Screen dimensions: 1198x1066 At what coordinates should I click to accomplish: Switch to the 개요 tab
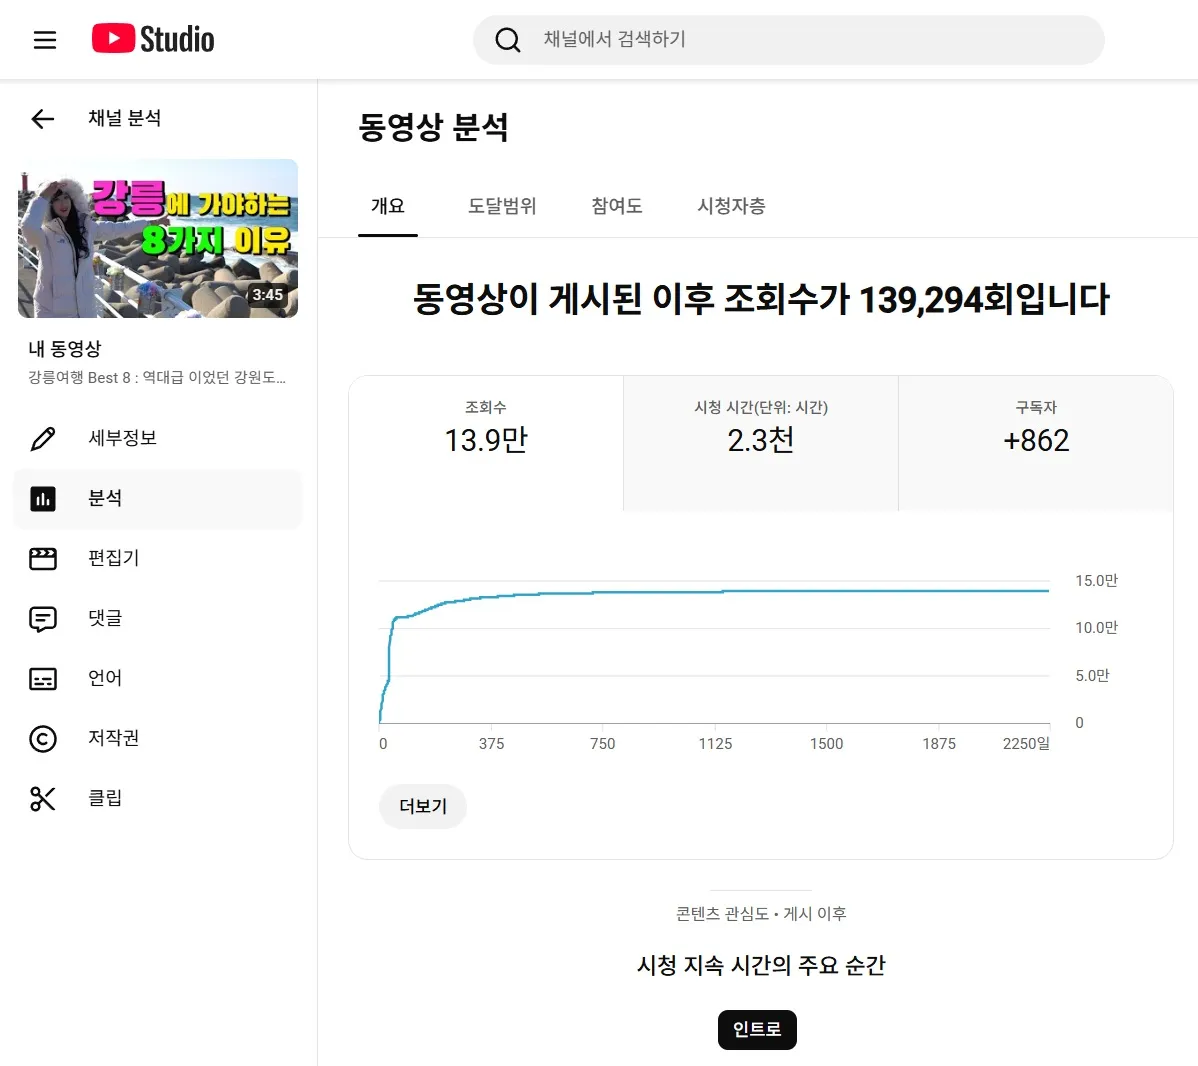pos(388,206)
